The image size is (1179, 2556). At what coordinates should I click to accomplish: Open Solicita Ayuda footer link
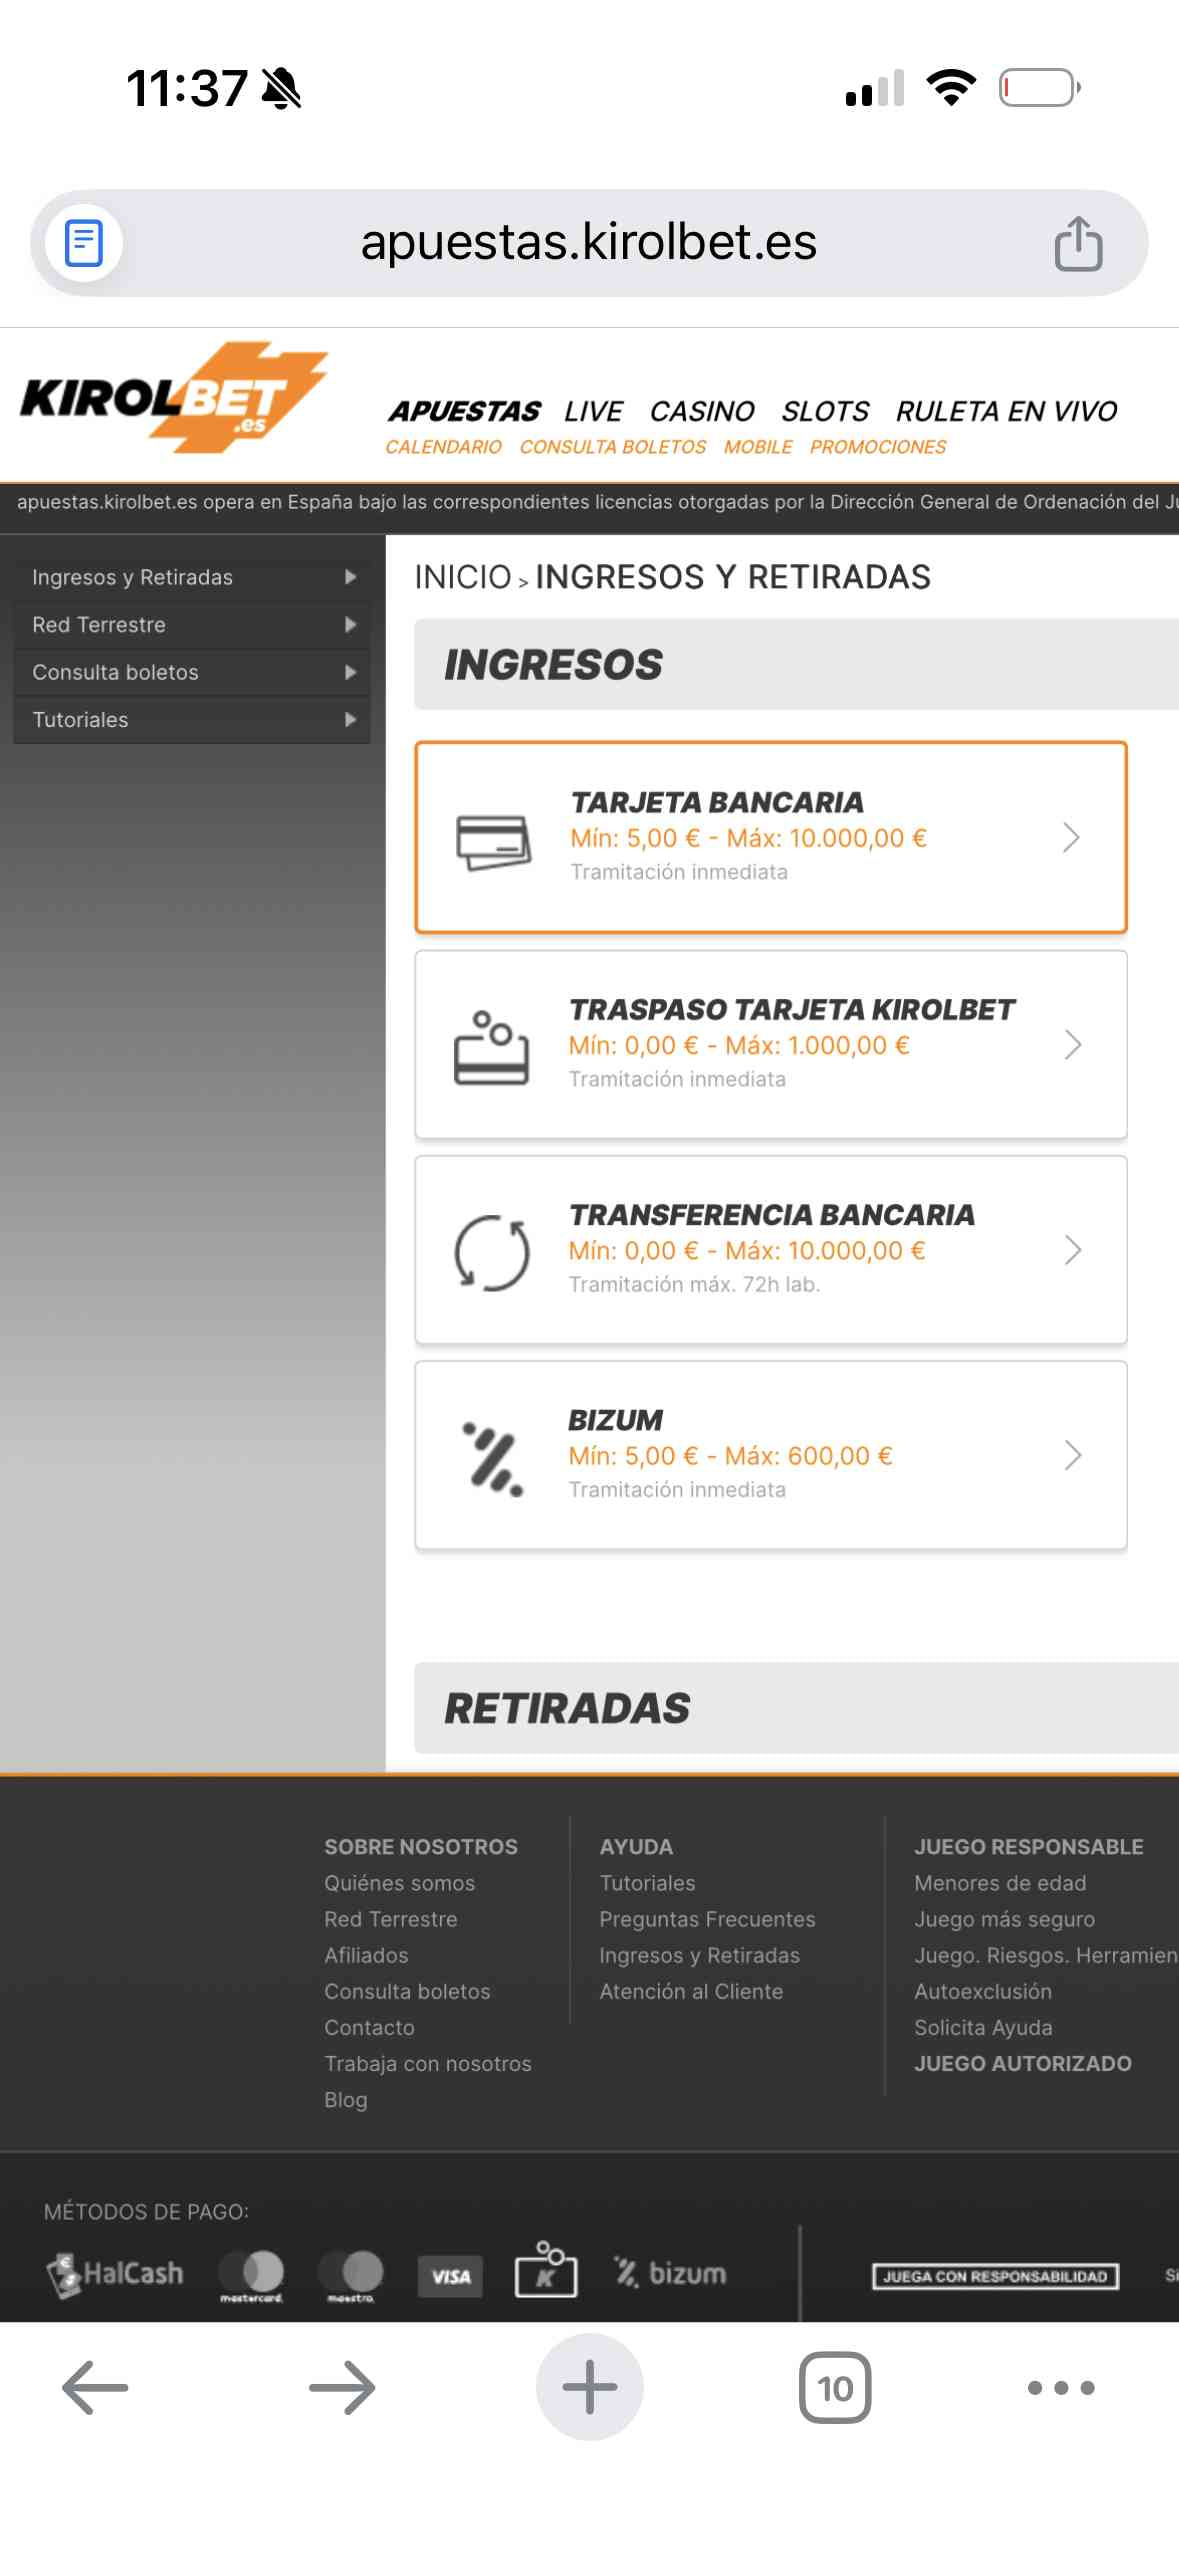983,2027
